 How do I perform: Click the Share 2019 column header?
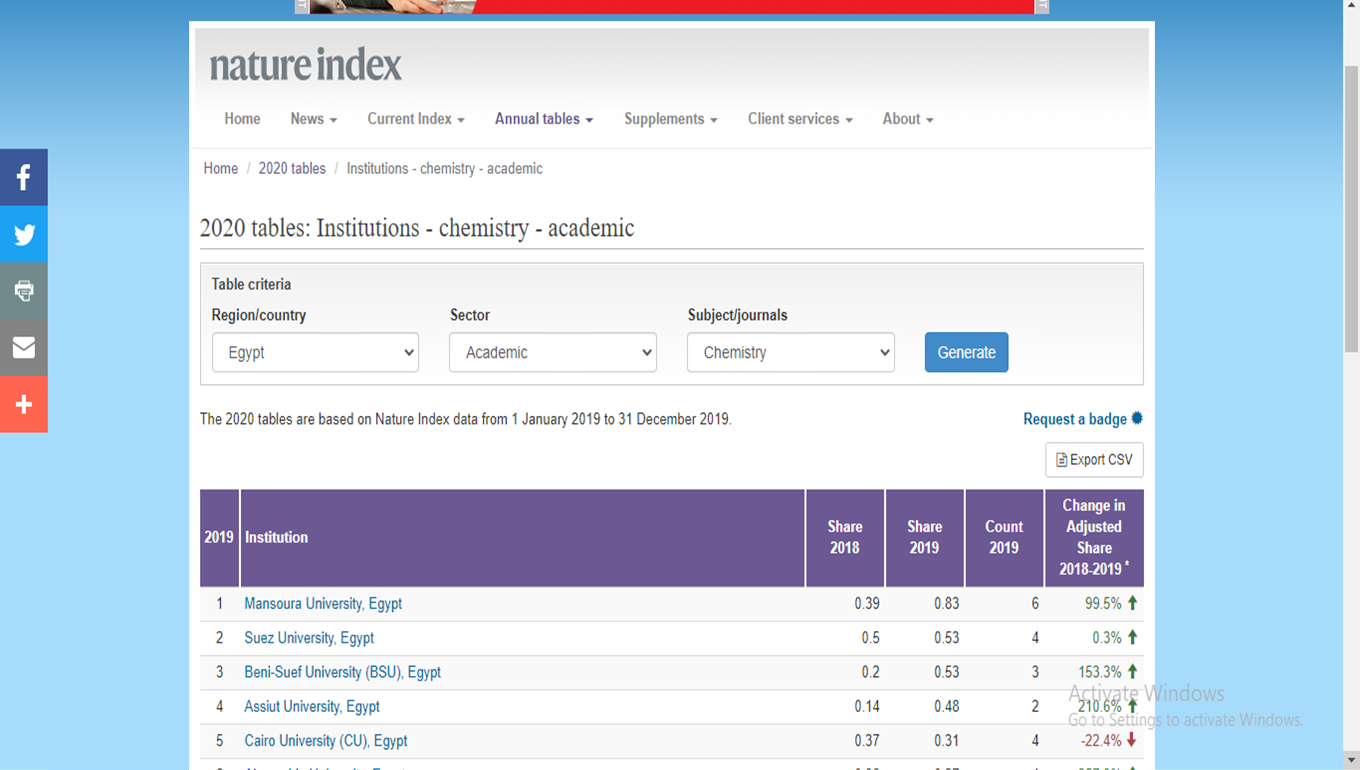coord(925,538)
